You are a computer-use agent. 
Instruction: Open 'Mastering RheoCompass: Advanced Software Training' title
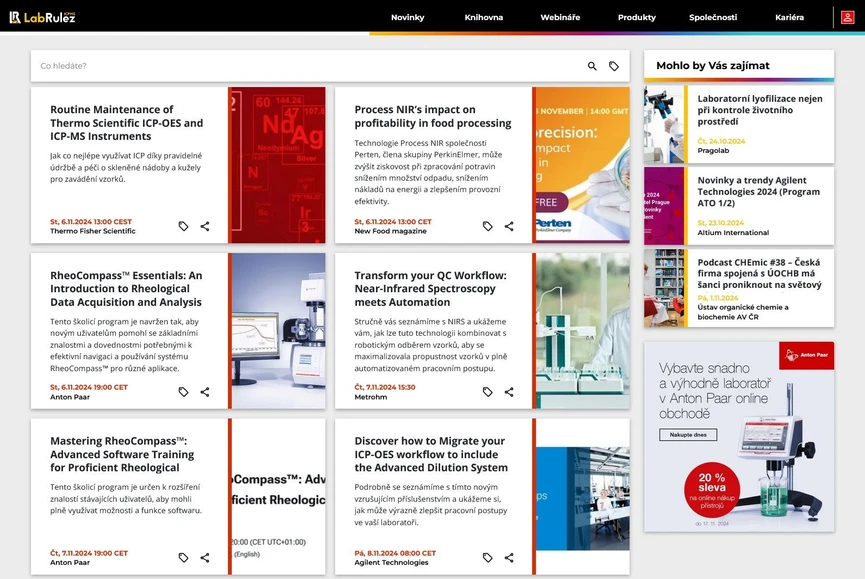122,454
